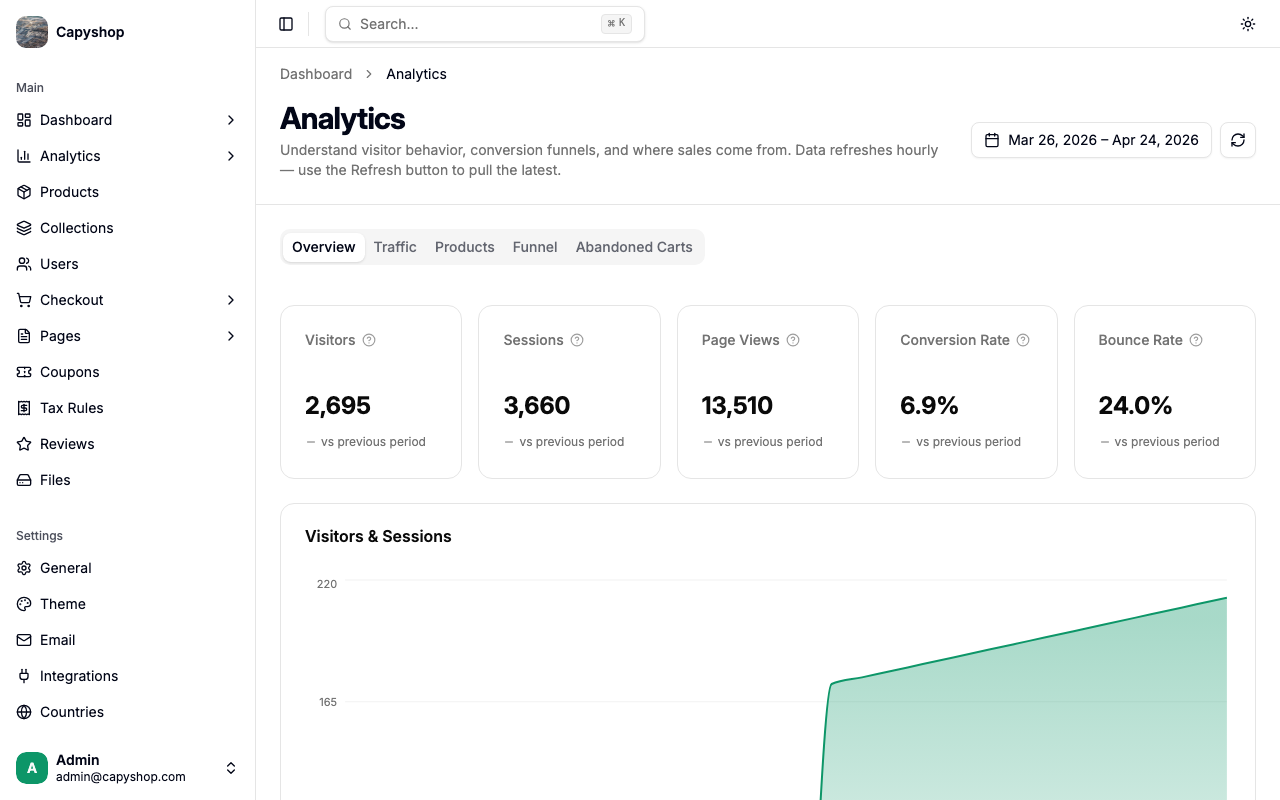
Task: Expand the Pages submenu chevron
Action: click(x=231, y=336)
